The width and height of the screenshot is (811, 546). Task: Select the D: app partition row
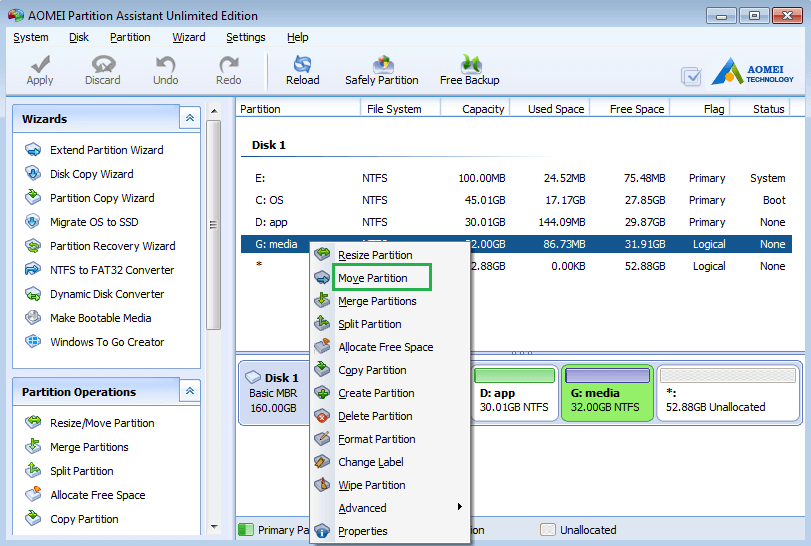pos(517,222)
